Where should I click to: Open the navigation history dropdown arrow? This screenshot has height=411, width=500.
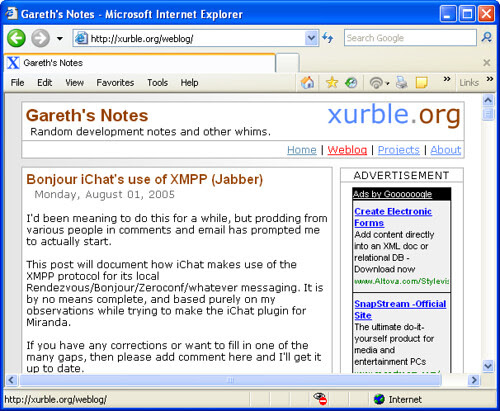click(x=60, y=39)
